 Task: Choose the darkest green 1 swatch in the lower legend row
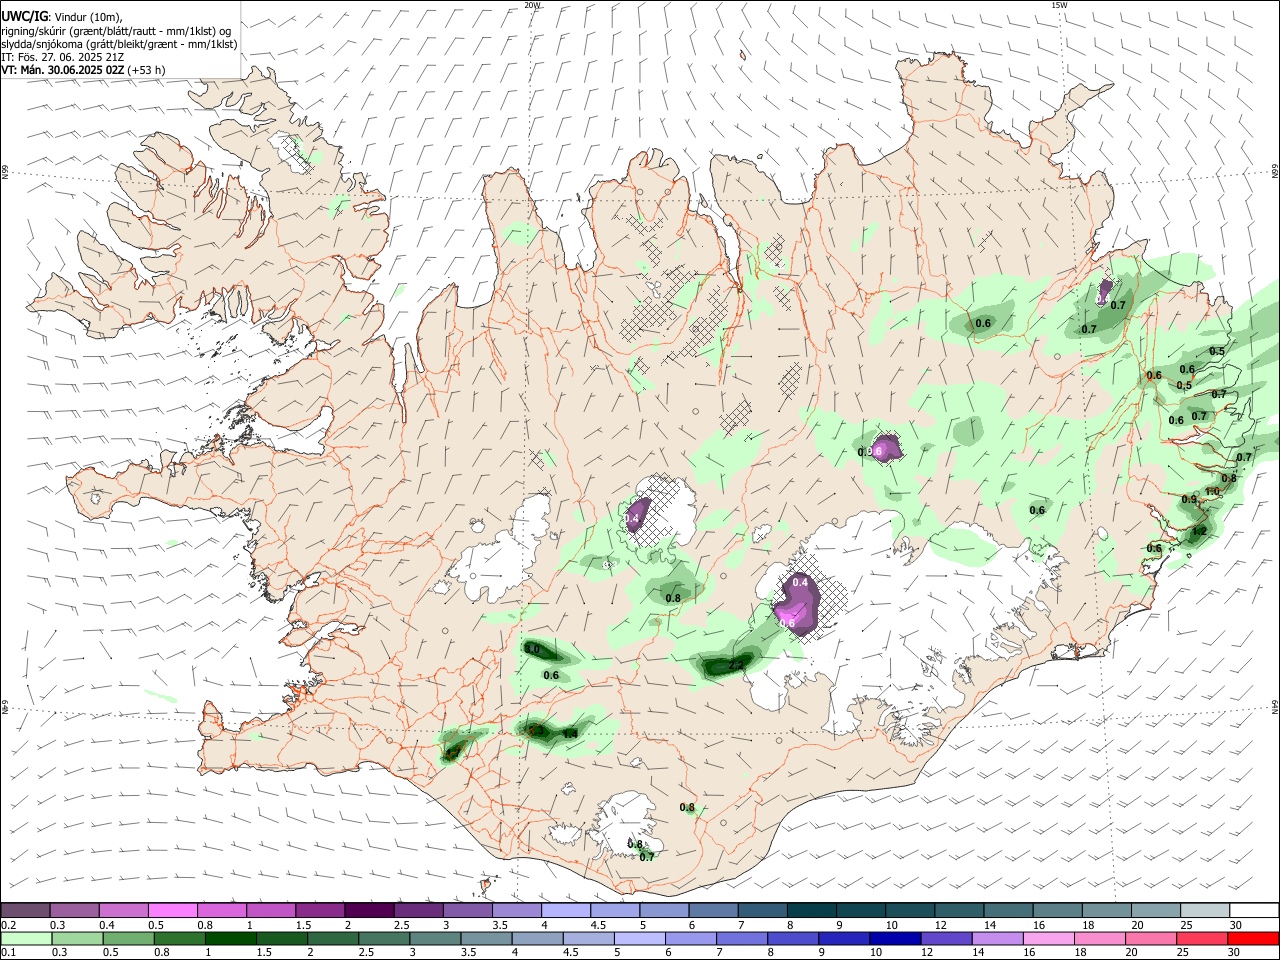[x=230, y=938]
